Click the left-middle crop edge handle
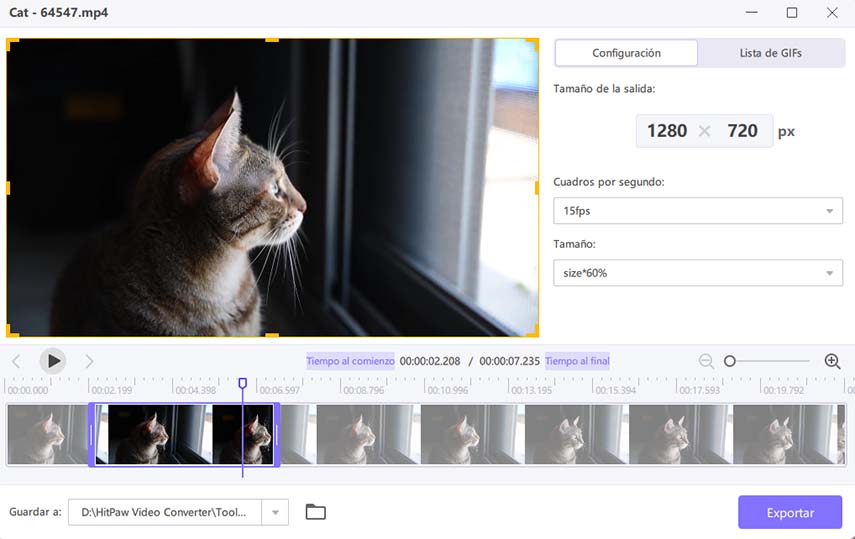Image resolution: width=855 pixels, height=539 pixels. pos(8,188)
